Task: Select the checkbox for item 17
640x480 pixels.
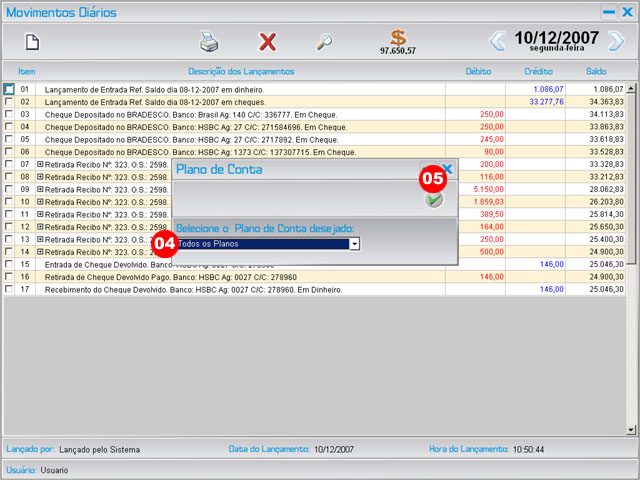Action: [9, 289]
